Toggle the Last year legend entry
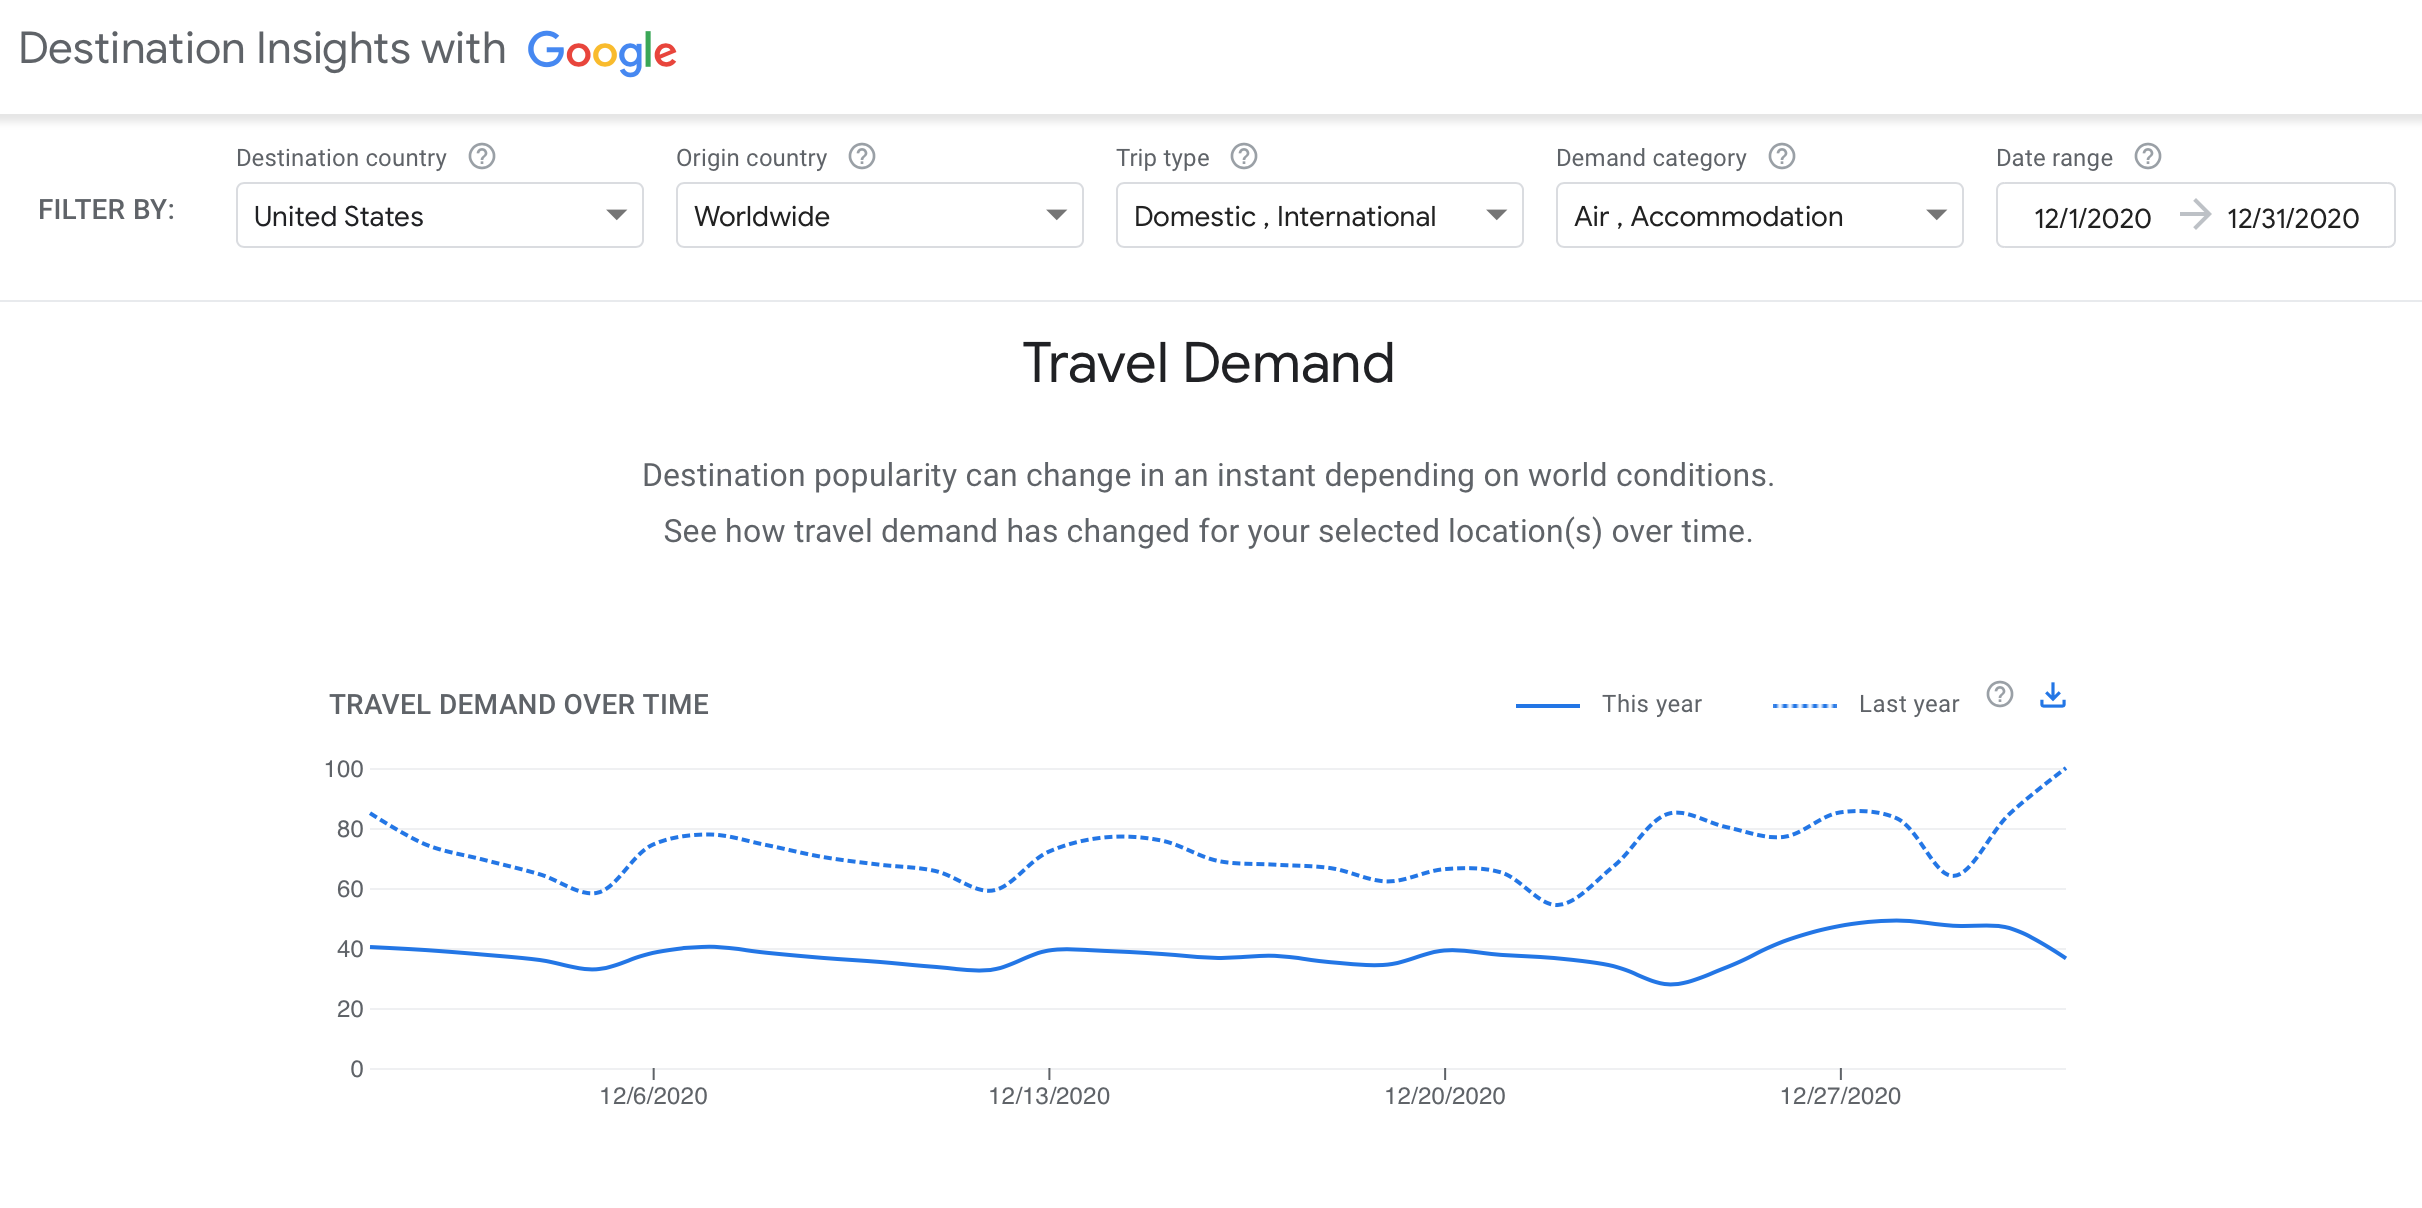The image size is (2422, 1208). tap(1908, 705)
